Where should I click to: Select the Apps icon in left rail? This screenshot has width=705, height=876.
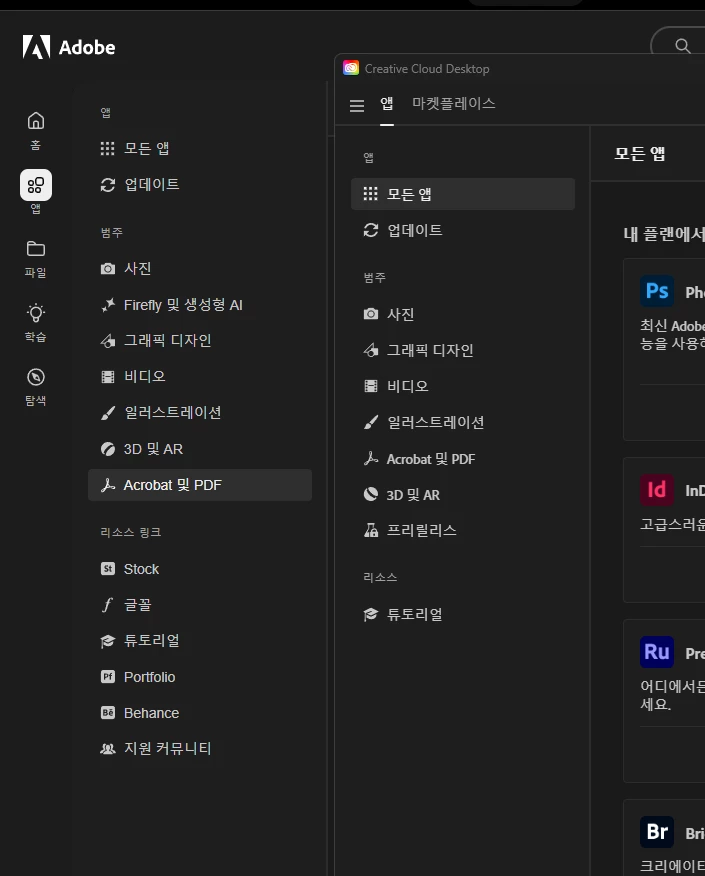[36, 185]
